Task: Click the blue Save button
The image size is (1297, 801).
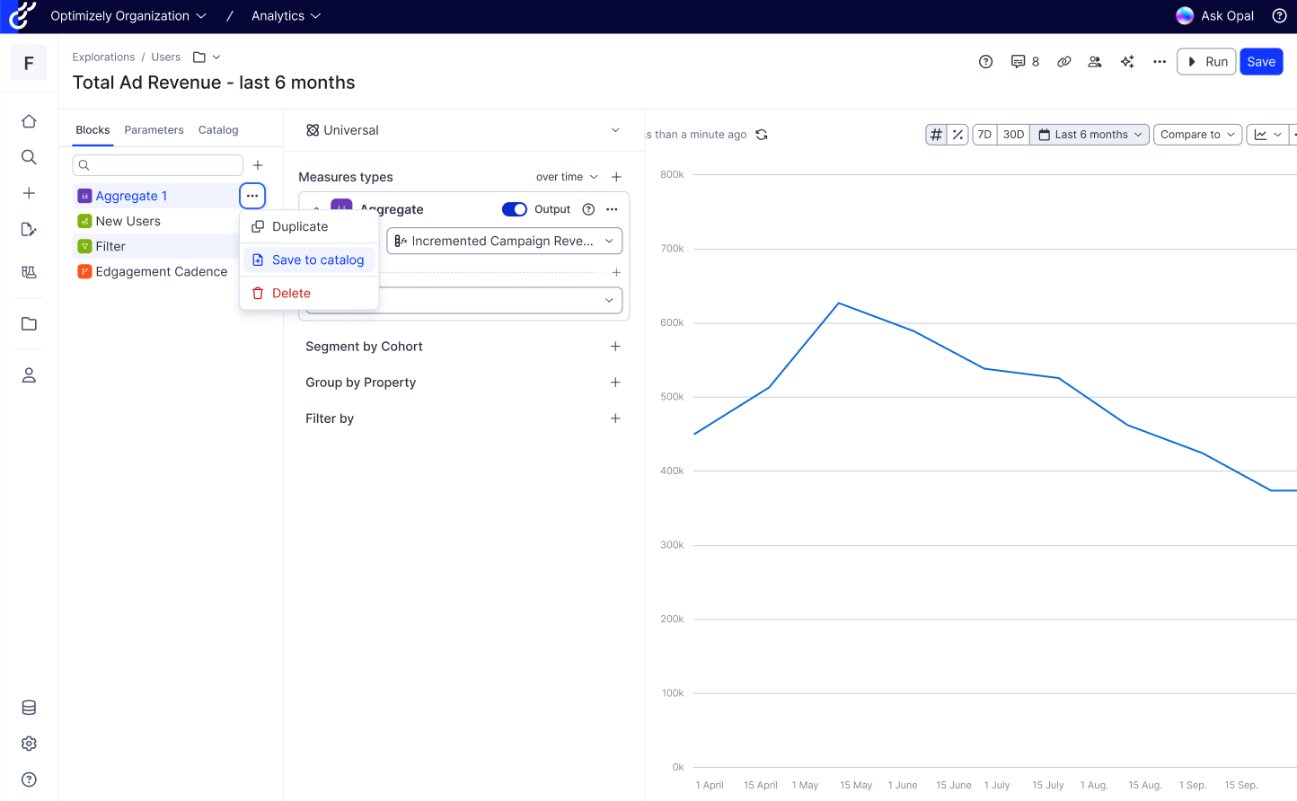Action: coord(1261,62)
